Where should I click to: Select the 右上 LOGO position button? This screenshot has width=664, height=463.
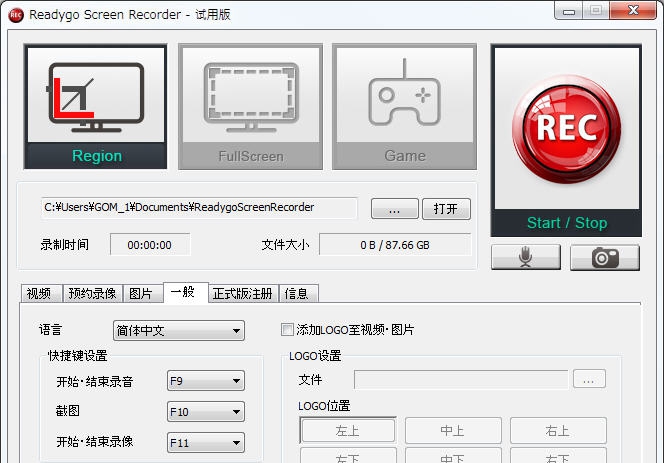(557, 431)
